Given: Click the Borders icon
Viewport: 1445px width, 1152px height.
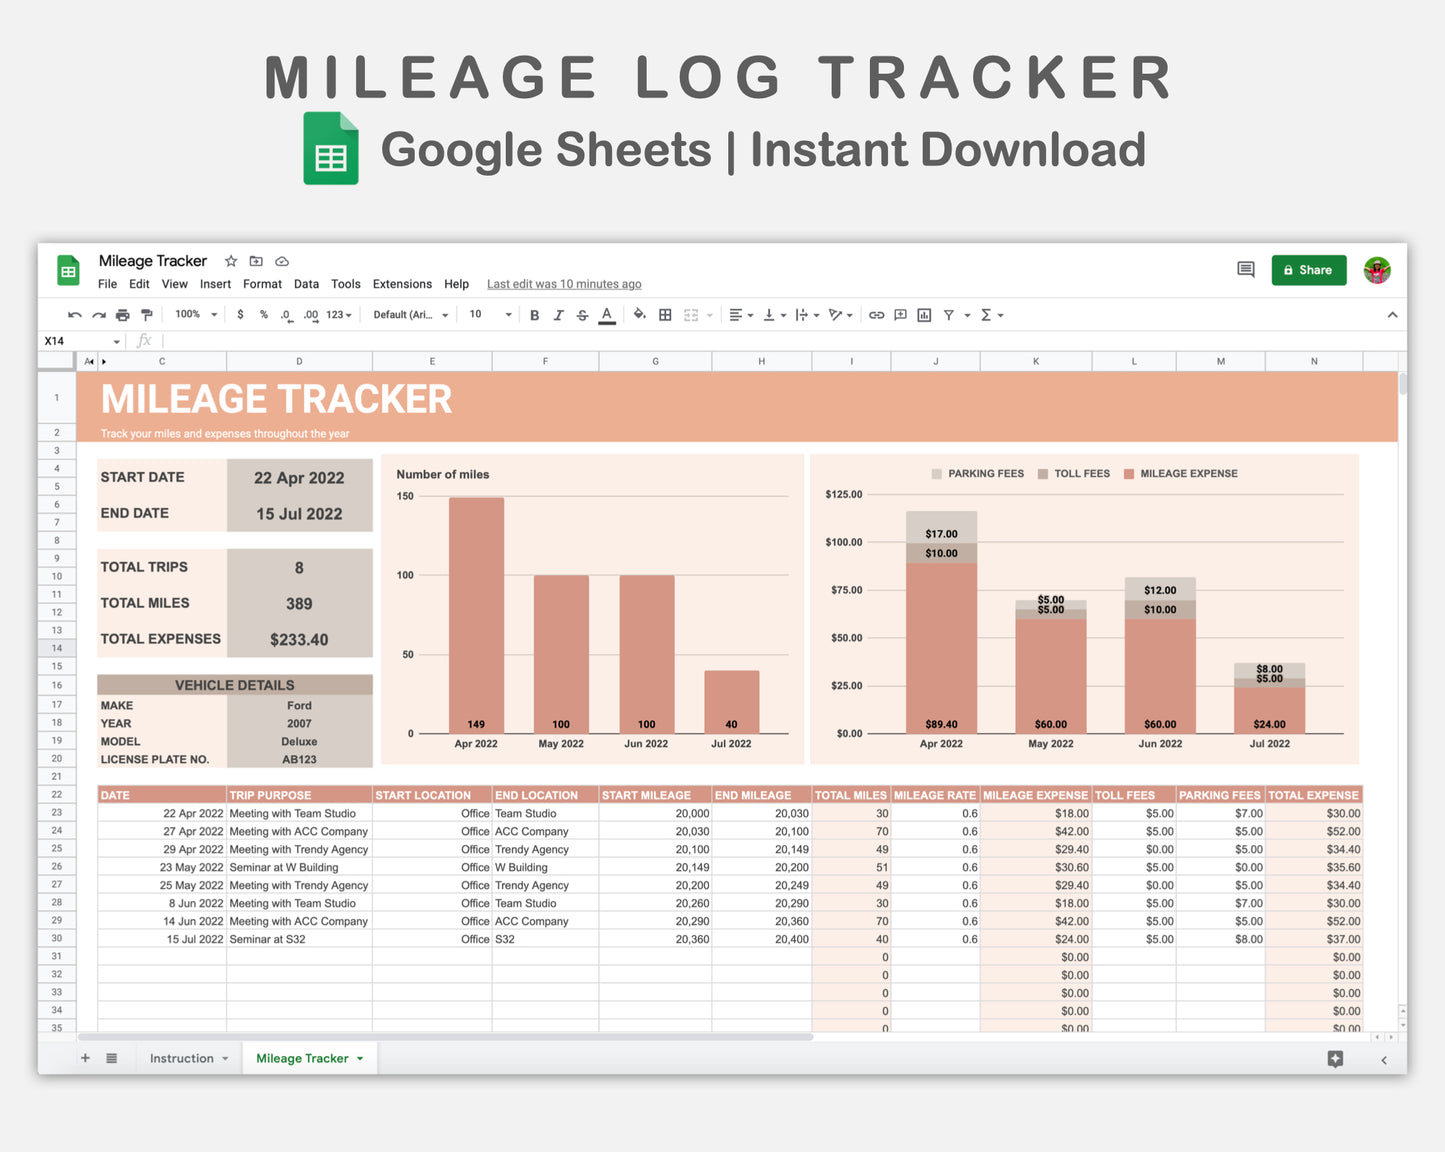Looking at the screenshot, I should 664,314.
